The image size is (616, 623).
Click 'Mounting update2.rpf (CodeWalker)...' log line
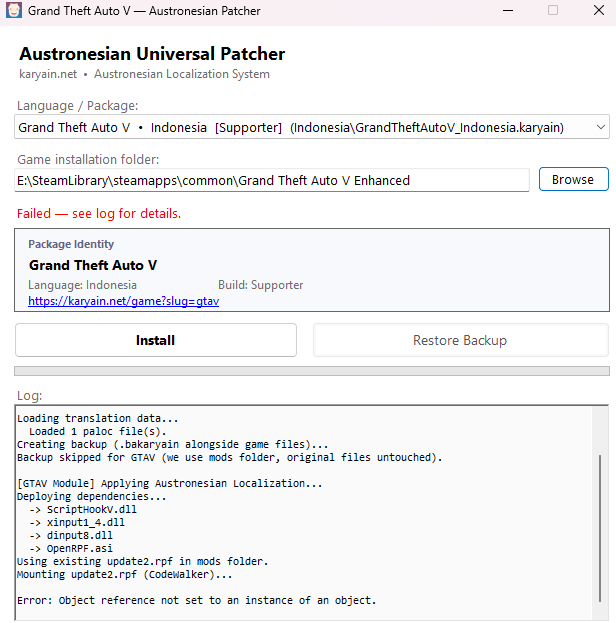click(125, 575)
